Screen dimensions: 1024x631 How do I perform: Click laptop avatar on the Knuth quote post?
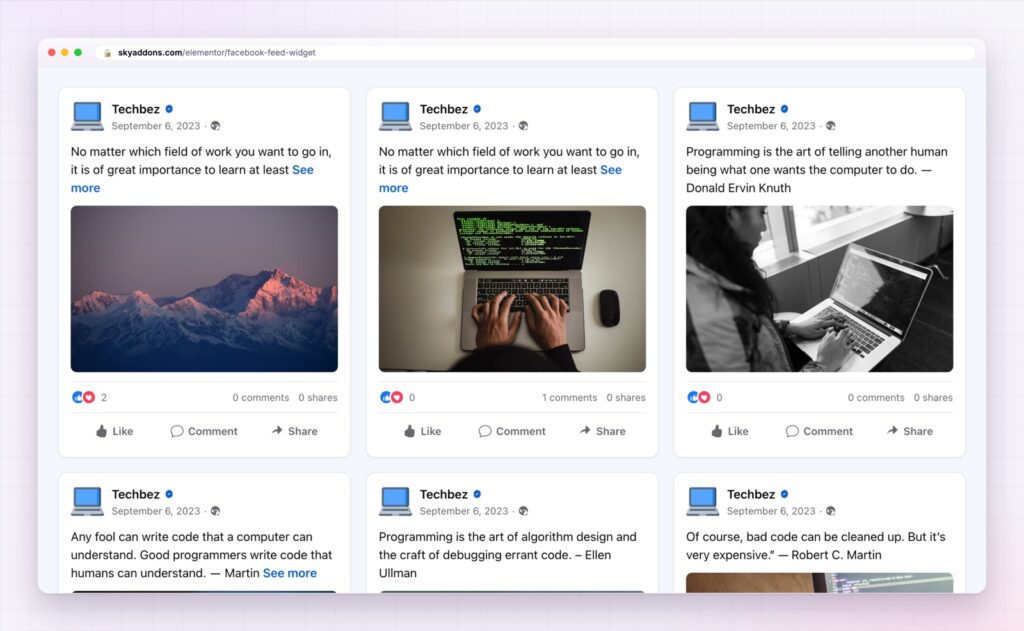(703, 116)
